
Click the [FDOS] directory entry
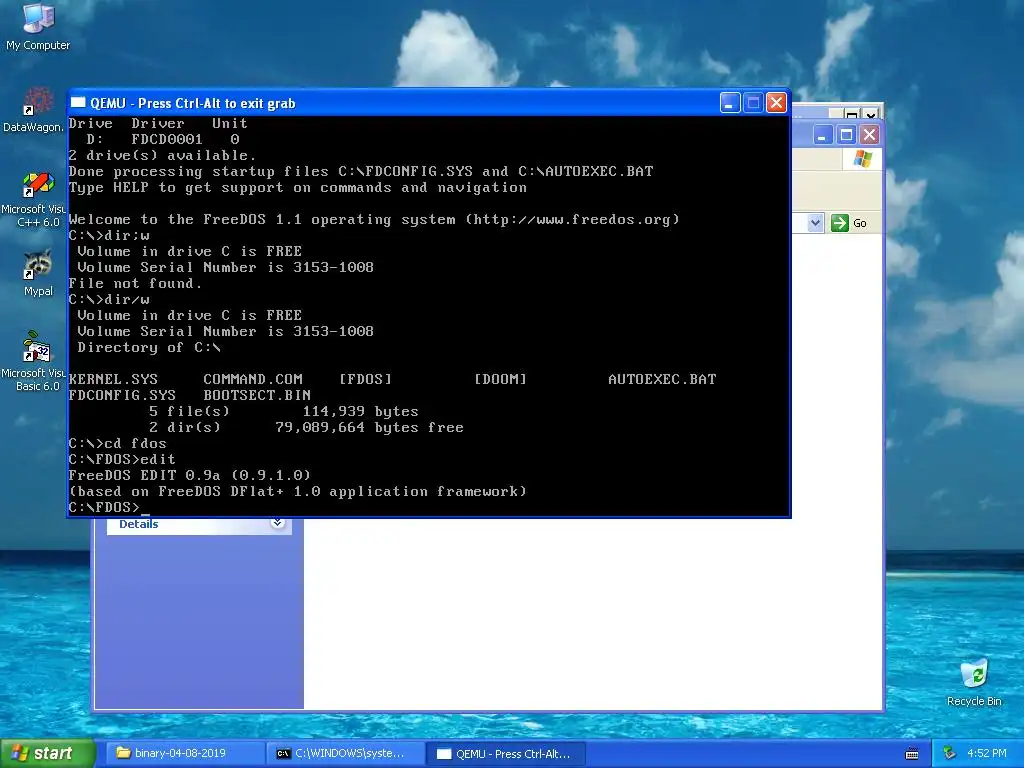[x=365, y=379]
